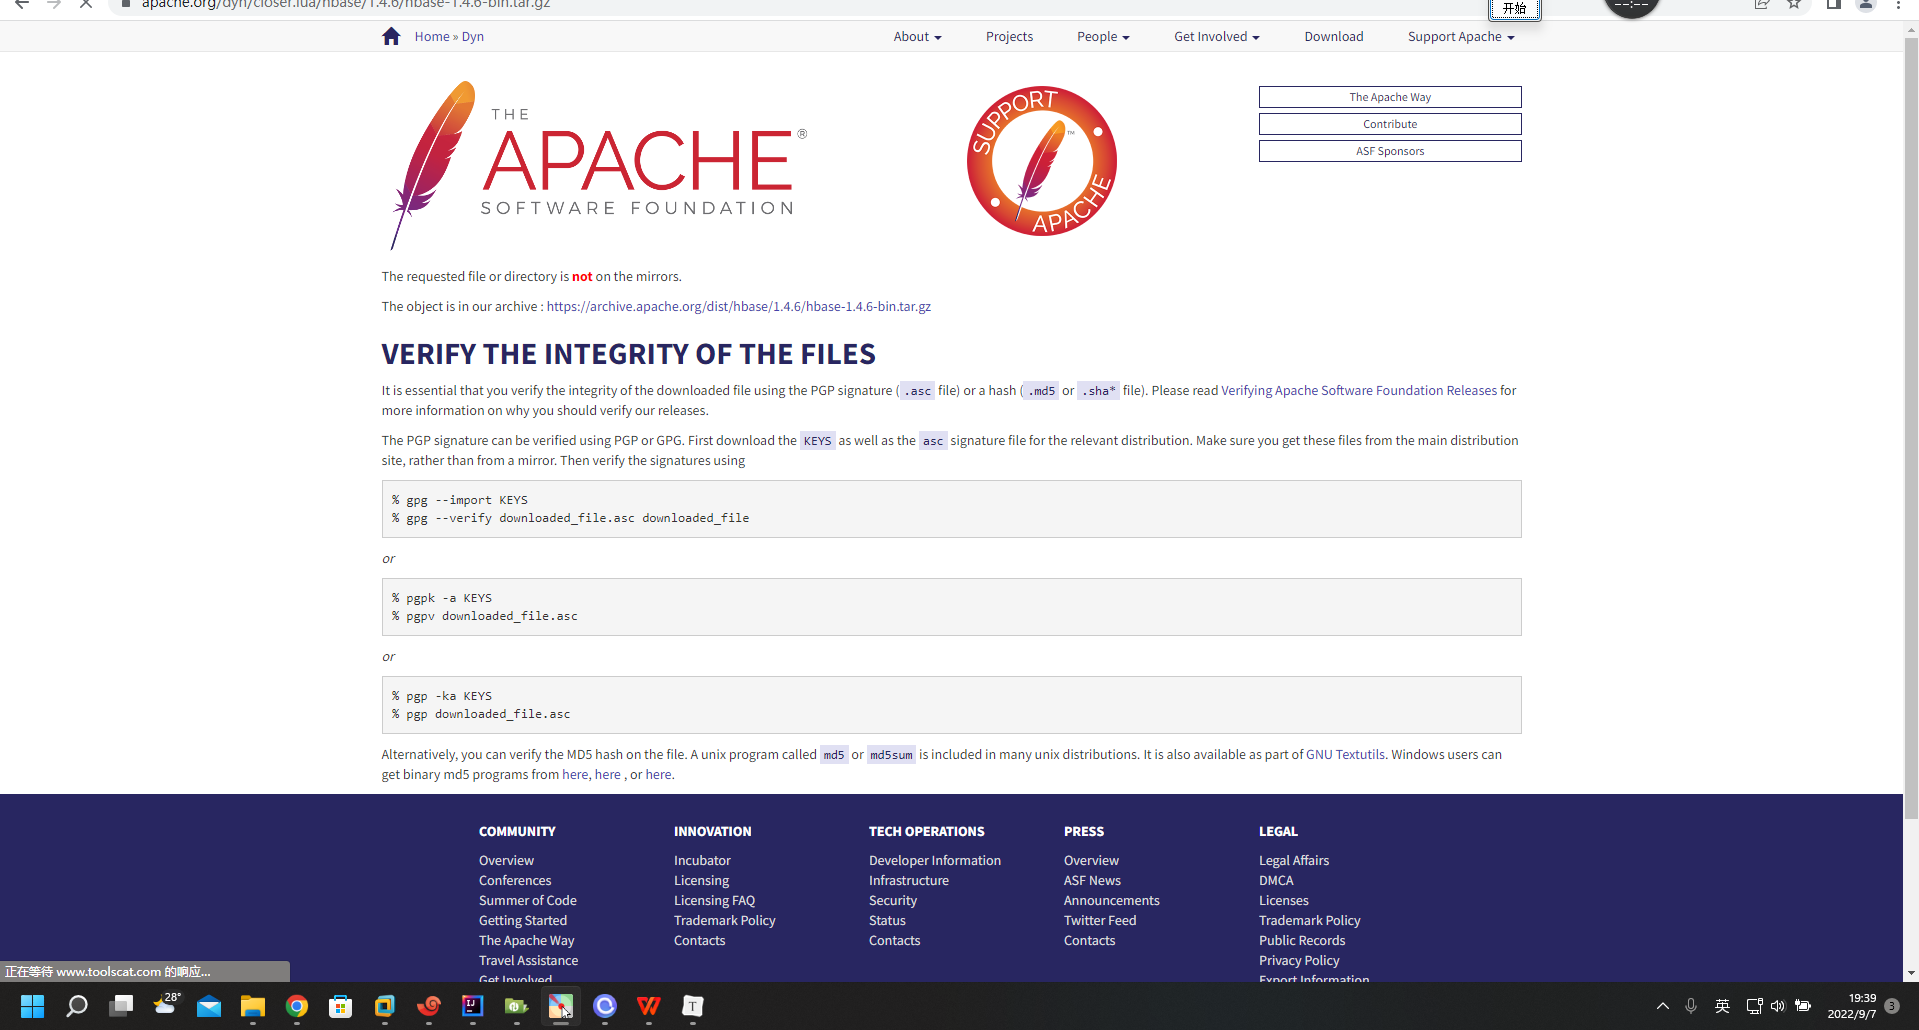The width and height of the screenshot is (1919, 1030).
Task: Click the Contribute button
Action: [x=1390, y=124]
